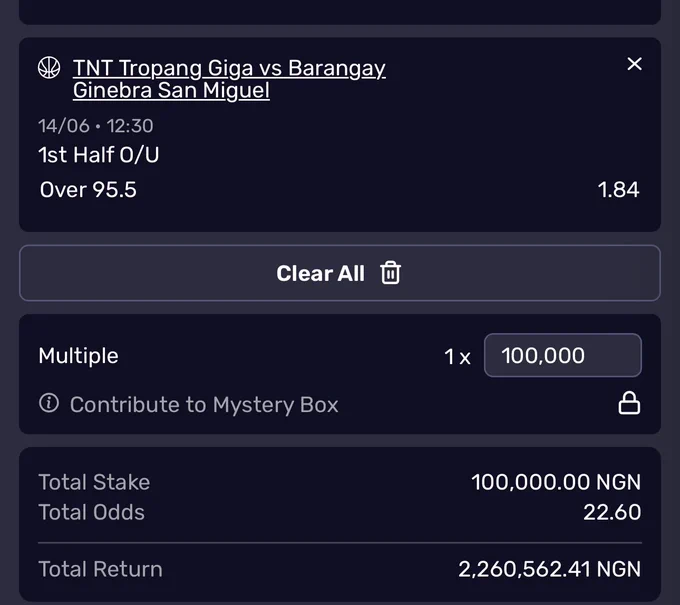Screen dimensions: 680x605
Task: Remove the TNT Tropang Giga selection
Action: pyautogui.click(x=634, y=64)
